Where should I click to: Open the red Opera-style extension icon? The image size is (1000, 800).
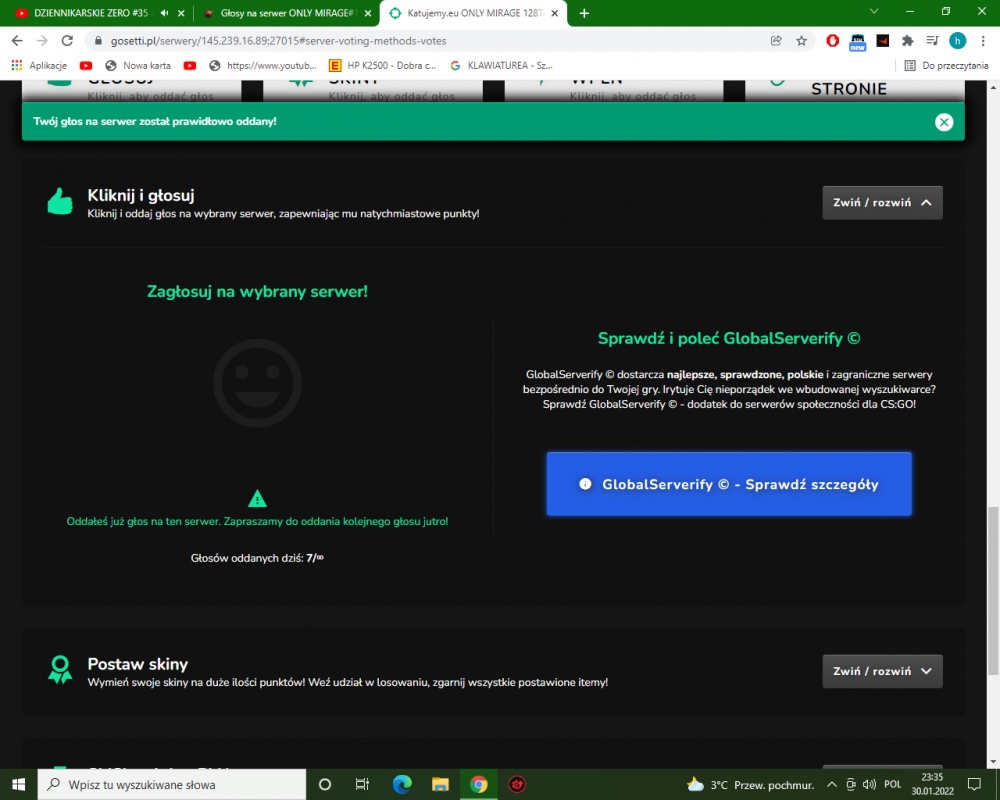(832, 41)
